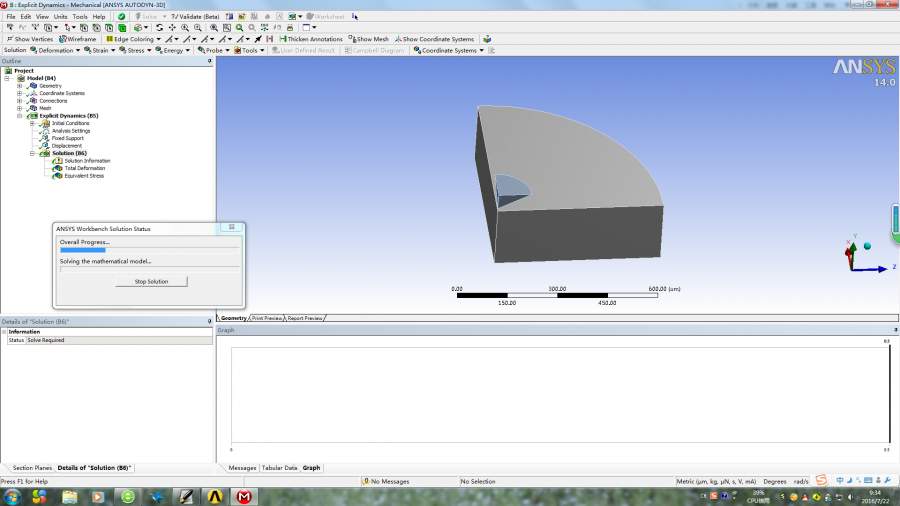Toggle Show Mesh option
The width and height of the screenshot is (900, 506).
(x=369, y=39)
